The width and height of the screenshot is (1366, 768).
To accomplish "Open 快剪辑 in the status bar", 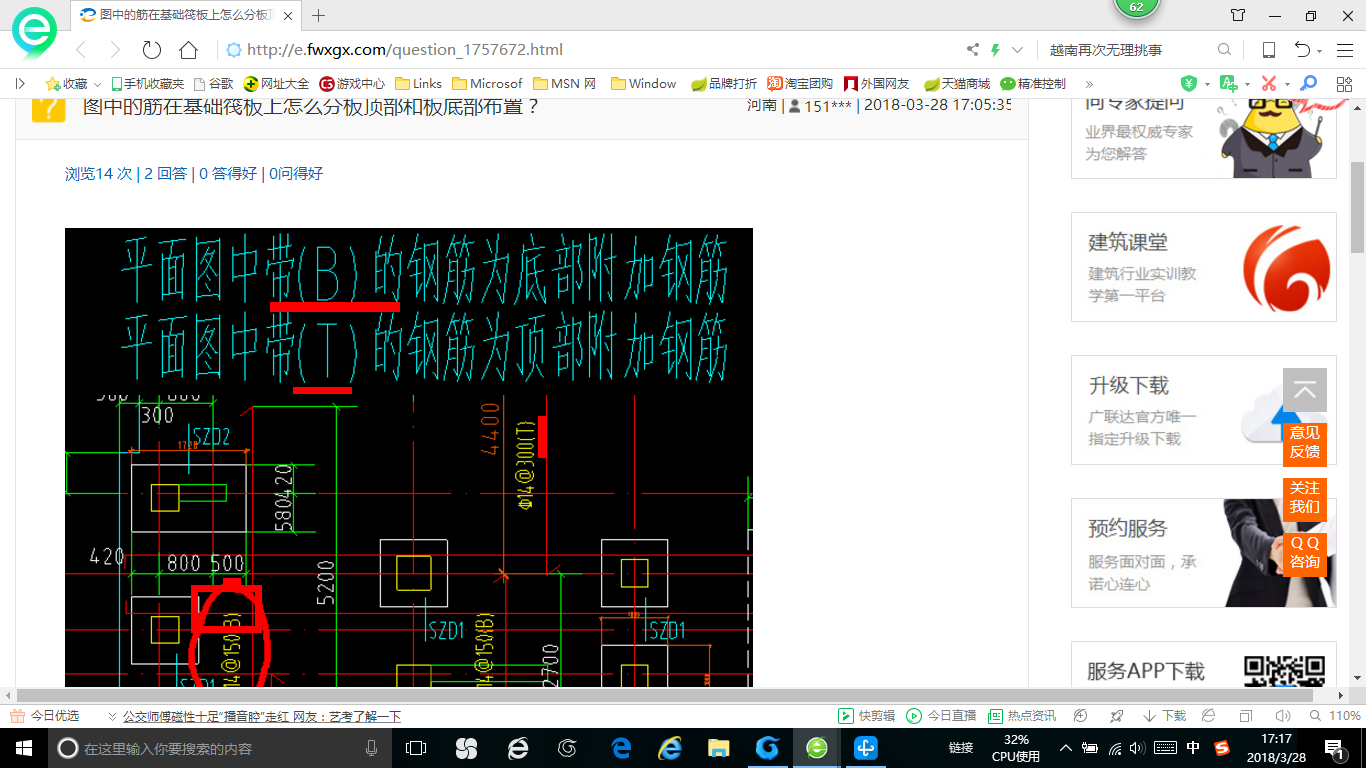I will tap(865, 716).
